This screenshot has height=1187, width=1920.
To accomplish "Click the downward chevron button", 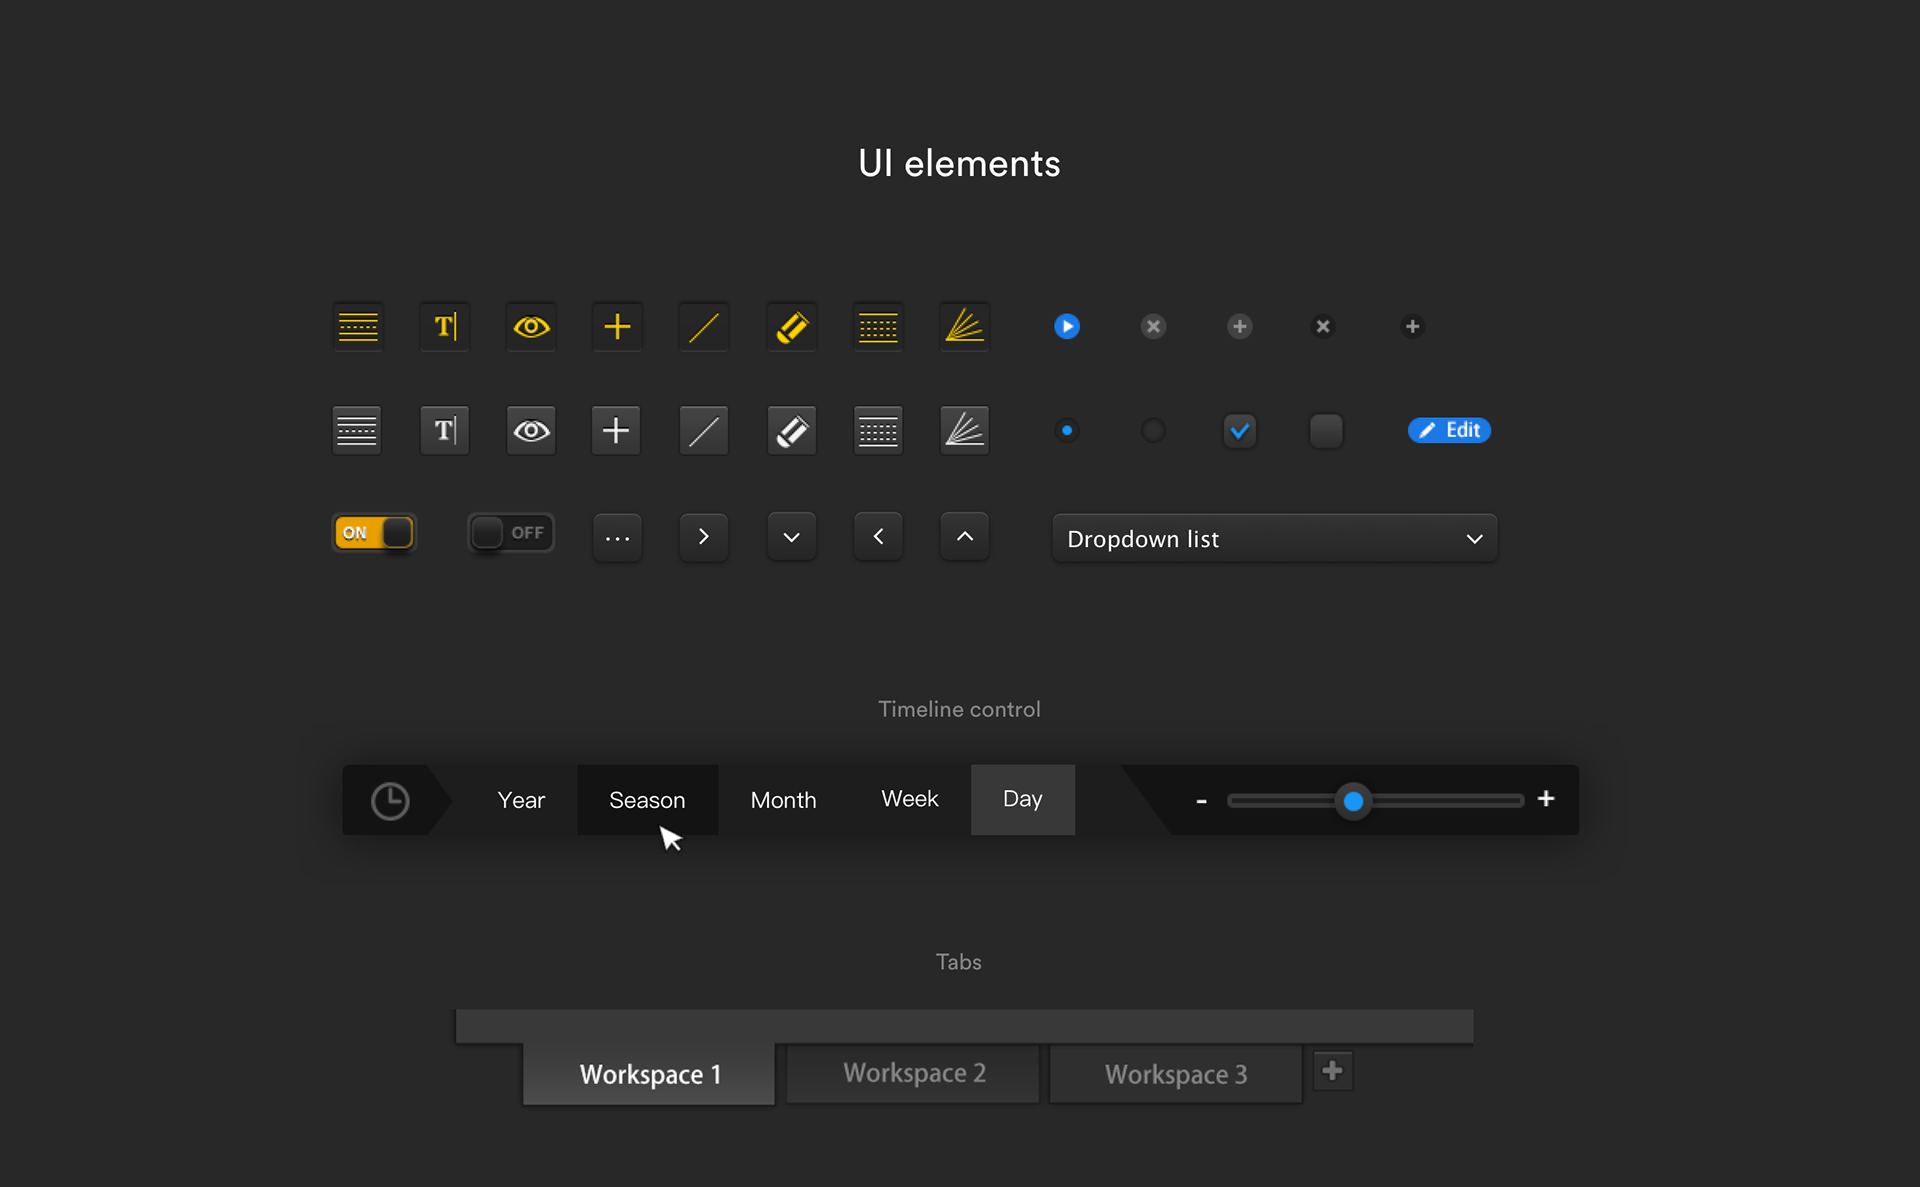I will click(791, 537).
